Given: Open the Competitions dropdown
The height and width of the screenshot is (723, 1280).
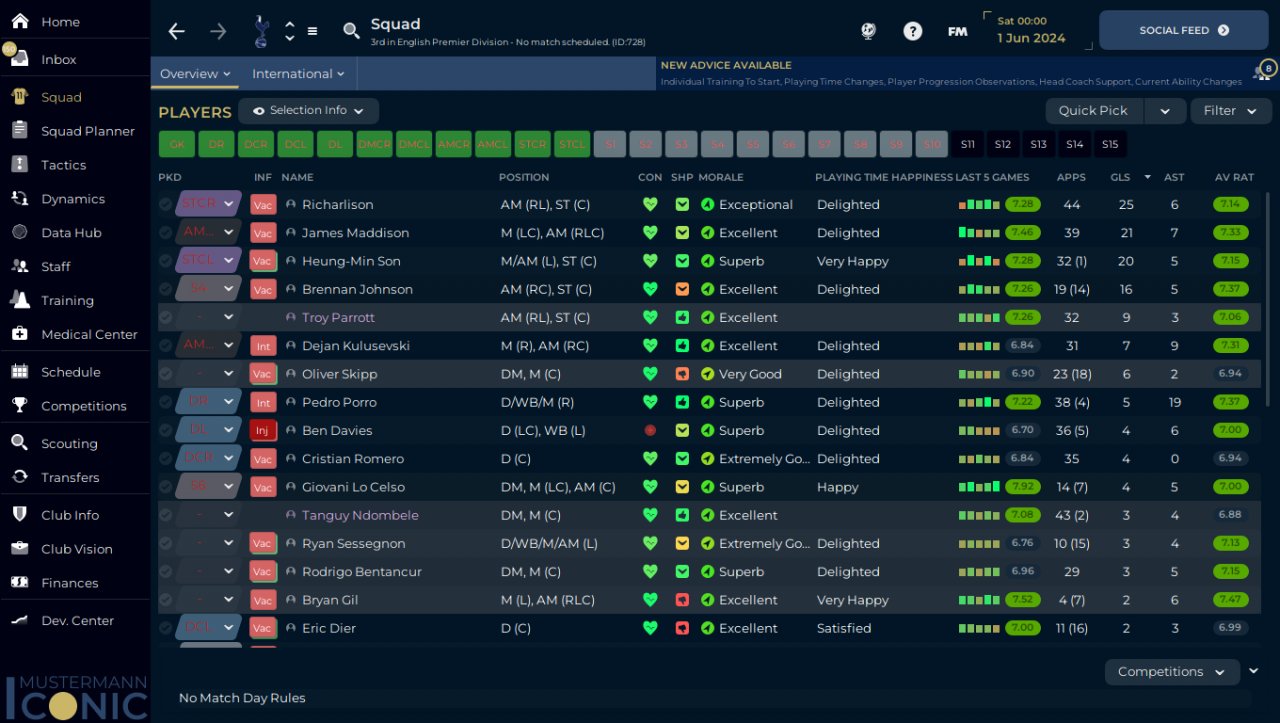Looking at the screenshot, I should (x=1171, y=672).
